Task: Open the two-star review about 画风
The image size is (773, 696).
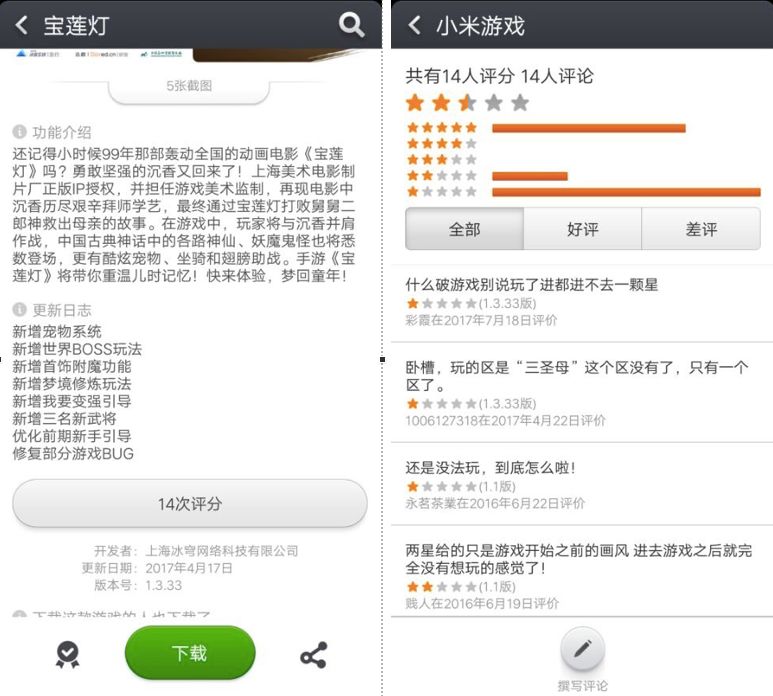Action: pos(578,559)
